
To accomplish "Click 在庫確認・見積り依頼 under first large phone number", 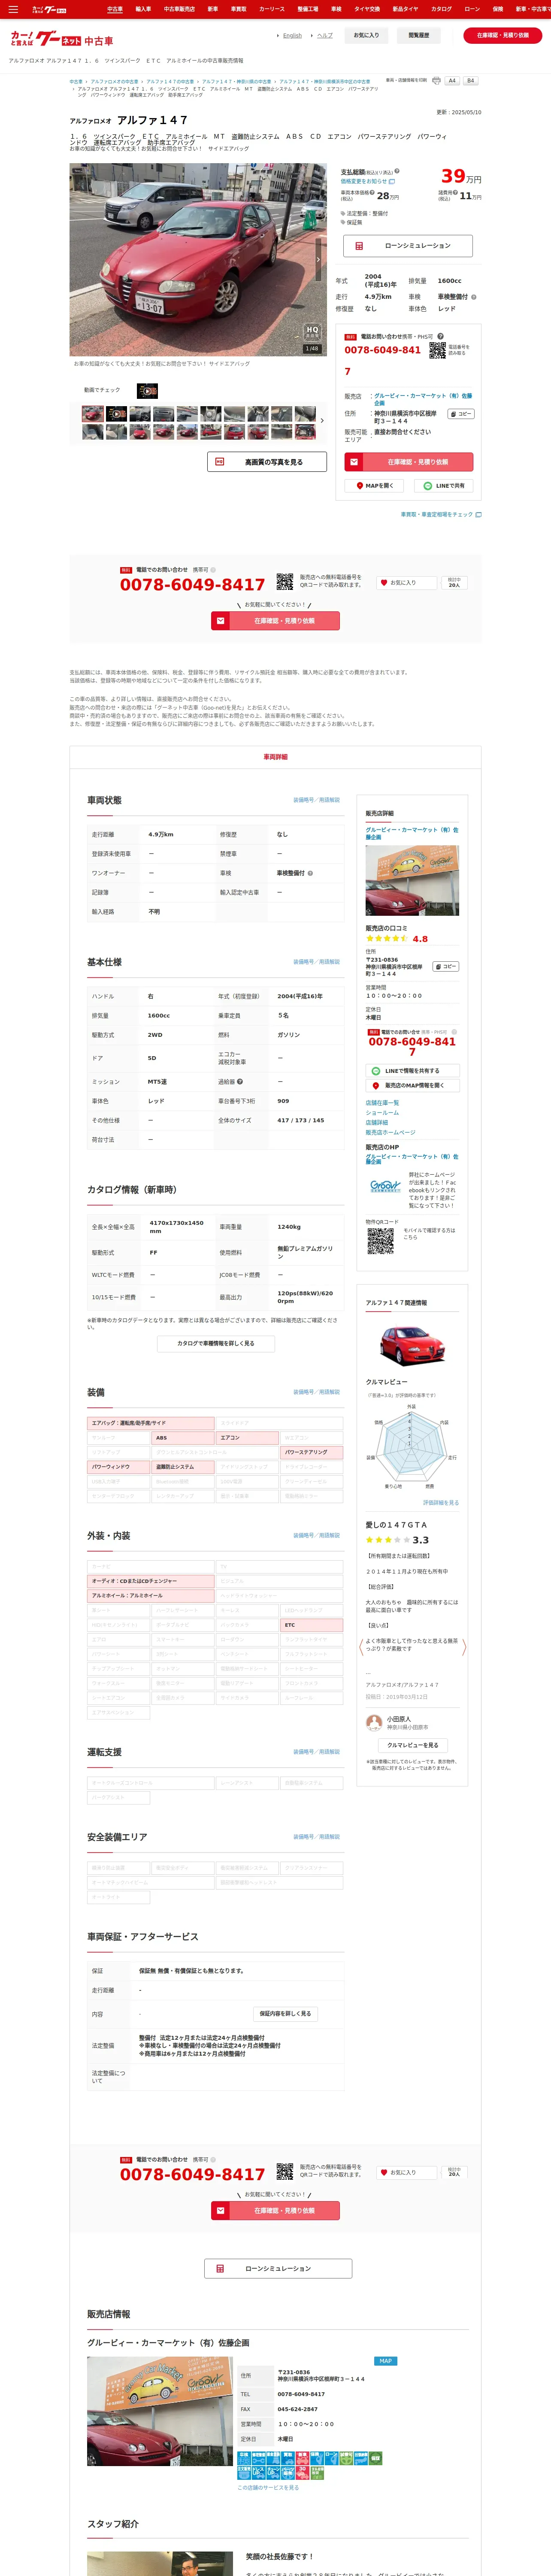I will (x=275, y=621).
